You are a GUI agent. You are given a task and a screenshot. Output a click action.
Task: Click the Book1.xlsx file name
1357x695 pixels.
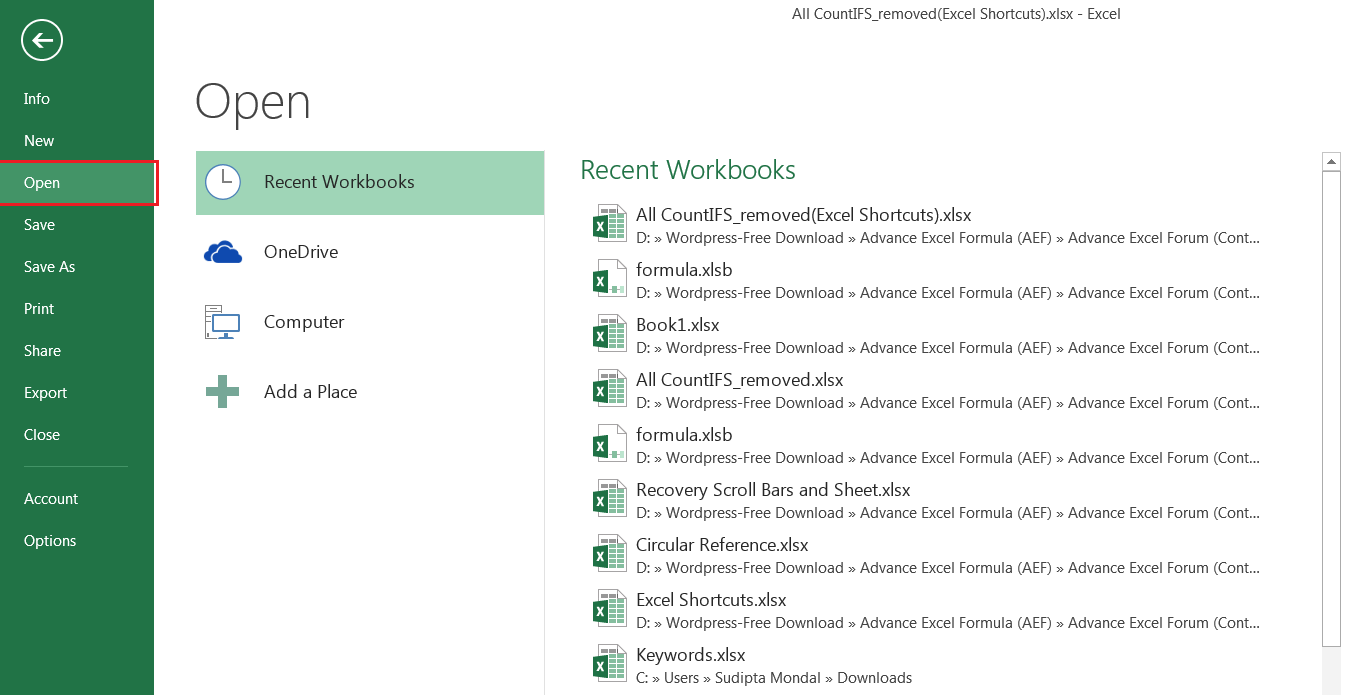click(x=677, y=325)
